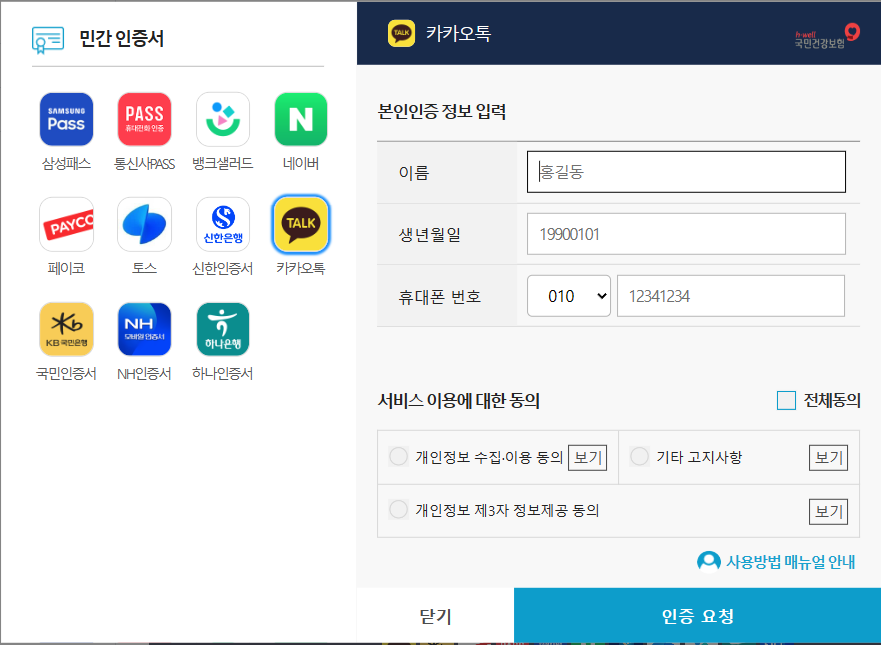Pick the 하나은행 하나인증서 icon
This screenshot has width=881, height=645.
[222, 329]
